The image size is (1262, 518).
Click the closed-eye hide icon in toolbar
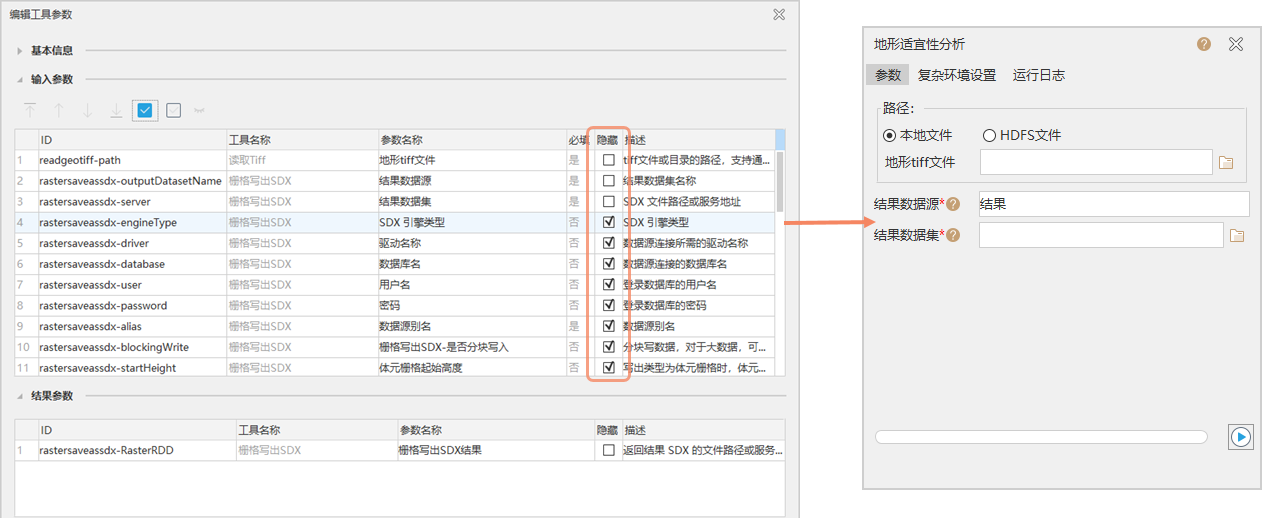tap(201, 110)
